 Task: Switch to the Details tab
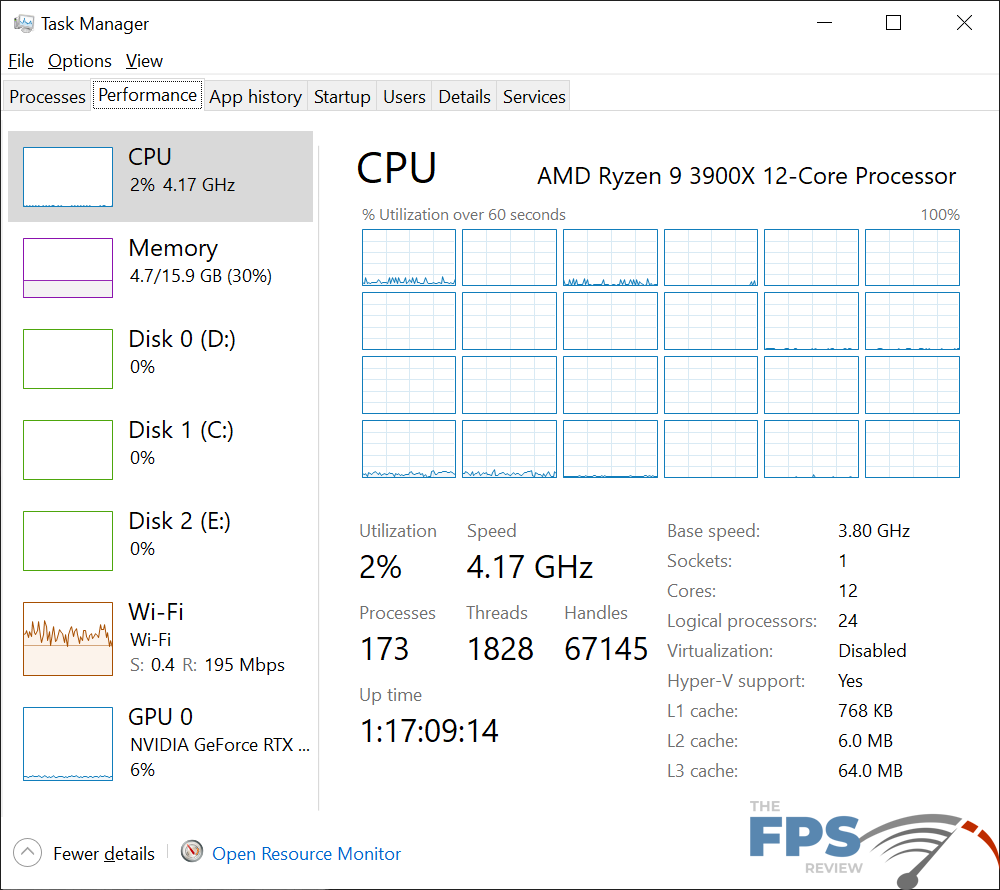coord(464,96)
